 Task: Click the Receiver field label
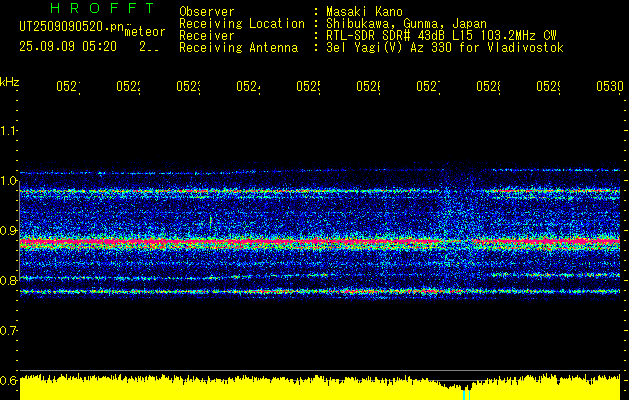pyautogui.click(x=207, y=36)
